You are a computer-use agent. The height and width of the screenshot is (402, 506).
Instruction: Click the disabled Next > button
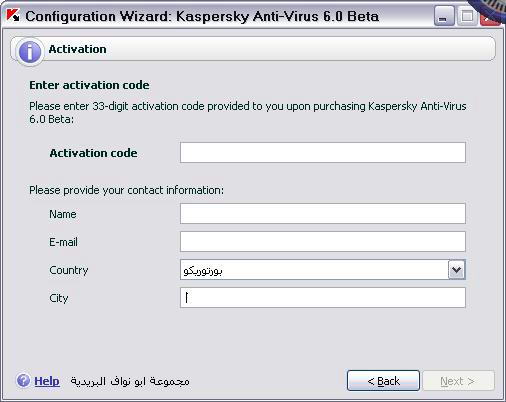coord(458,380)
